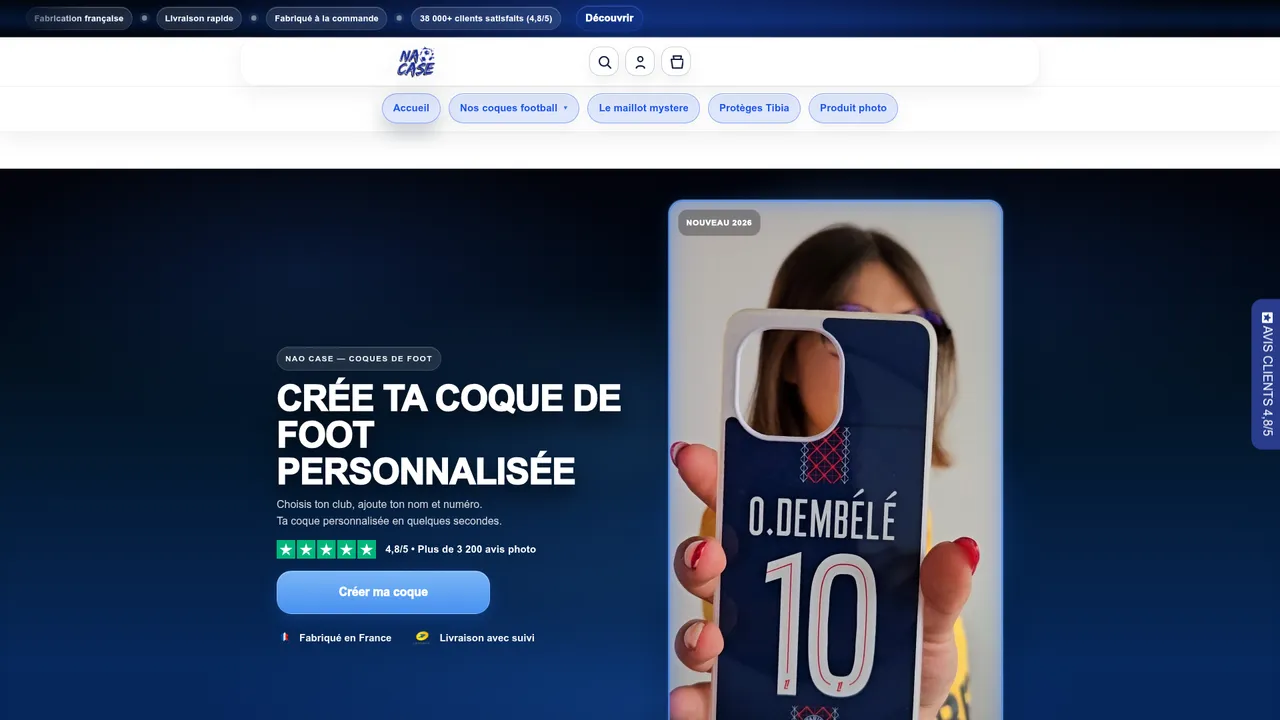Click the yellow delivery tracking icon

[422, 637]
